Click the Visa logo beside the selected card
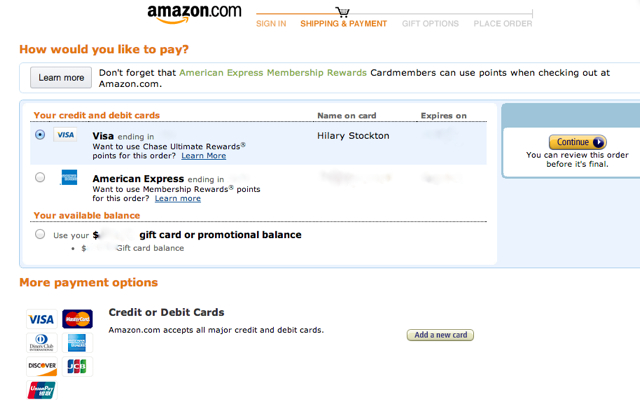The width and height of the screenshot is (640, 400). (65, 135)
